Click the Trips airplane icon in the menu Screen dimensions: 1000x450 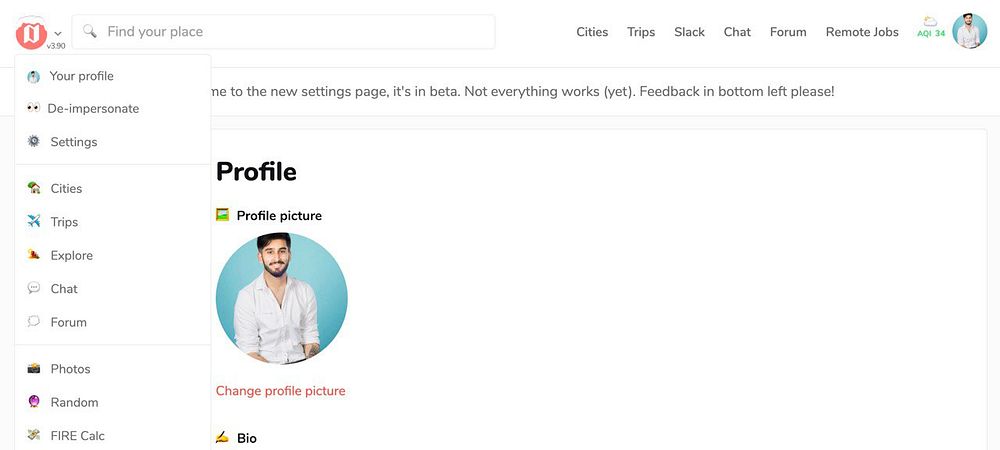34,222
